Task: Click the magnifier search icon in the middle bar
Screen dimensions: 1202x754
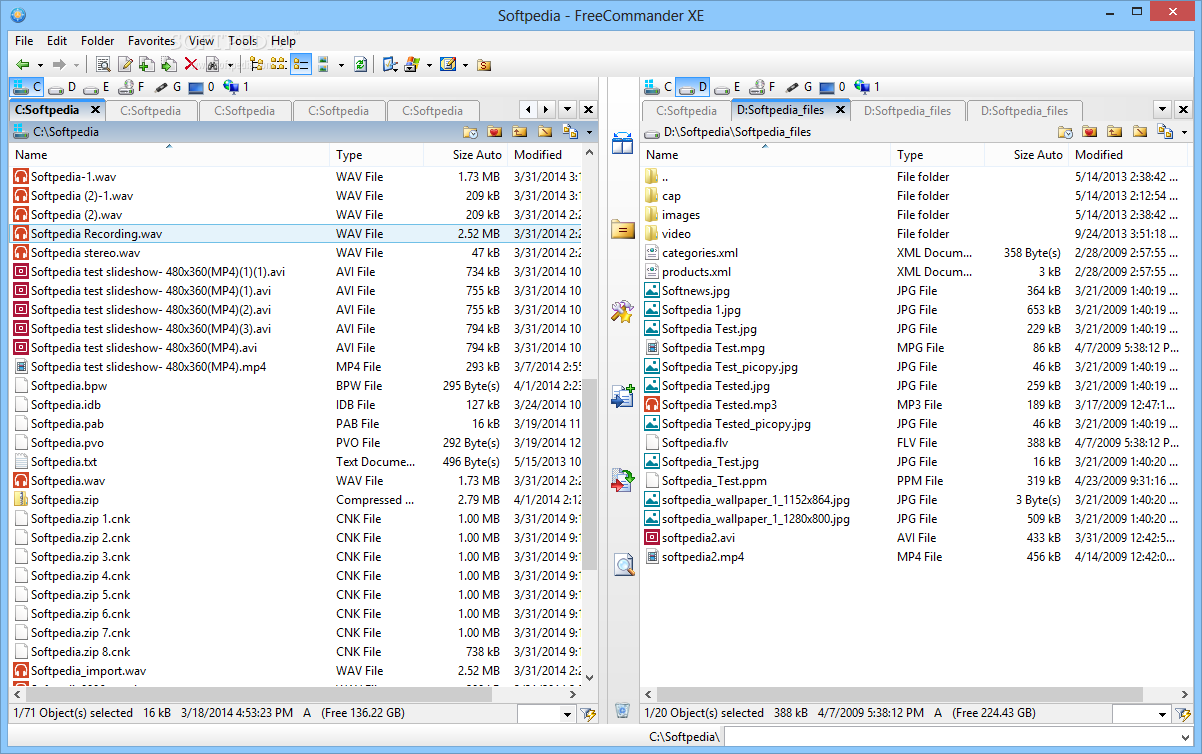Action: coord(623,564)
